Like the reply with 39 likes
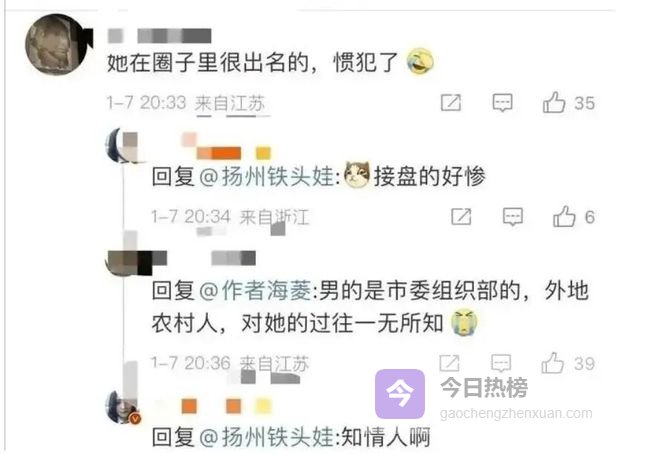 (552, 363)
